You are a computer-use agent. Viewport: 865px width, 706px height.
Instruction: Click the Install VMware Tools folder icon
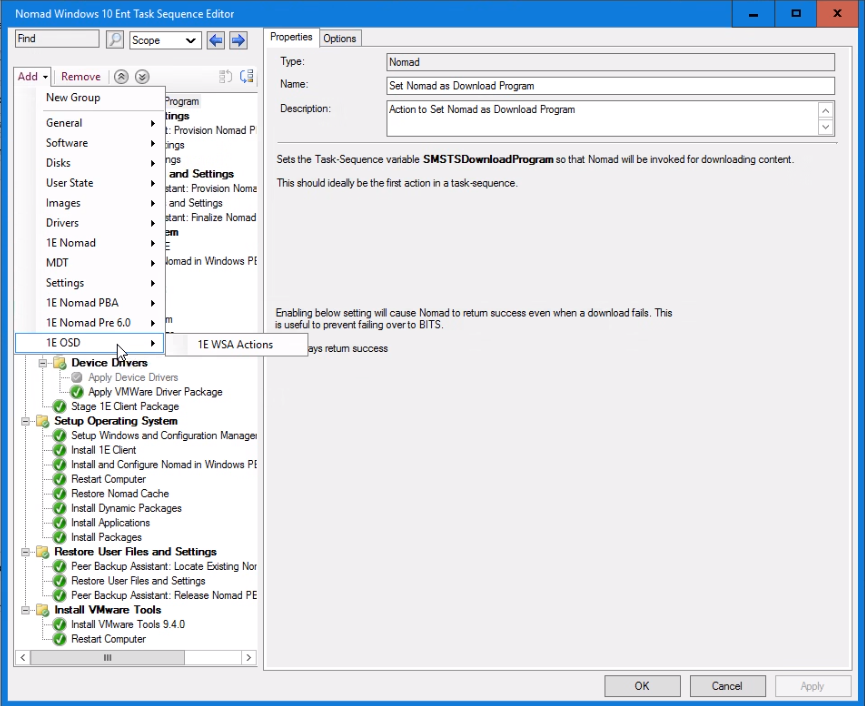tap(42, 610)
